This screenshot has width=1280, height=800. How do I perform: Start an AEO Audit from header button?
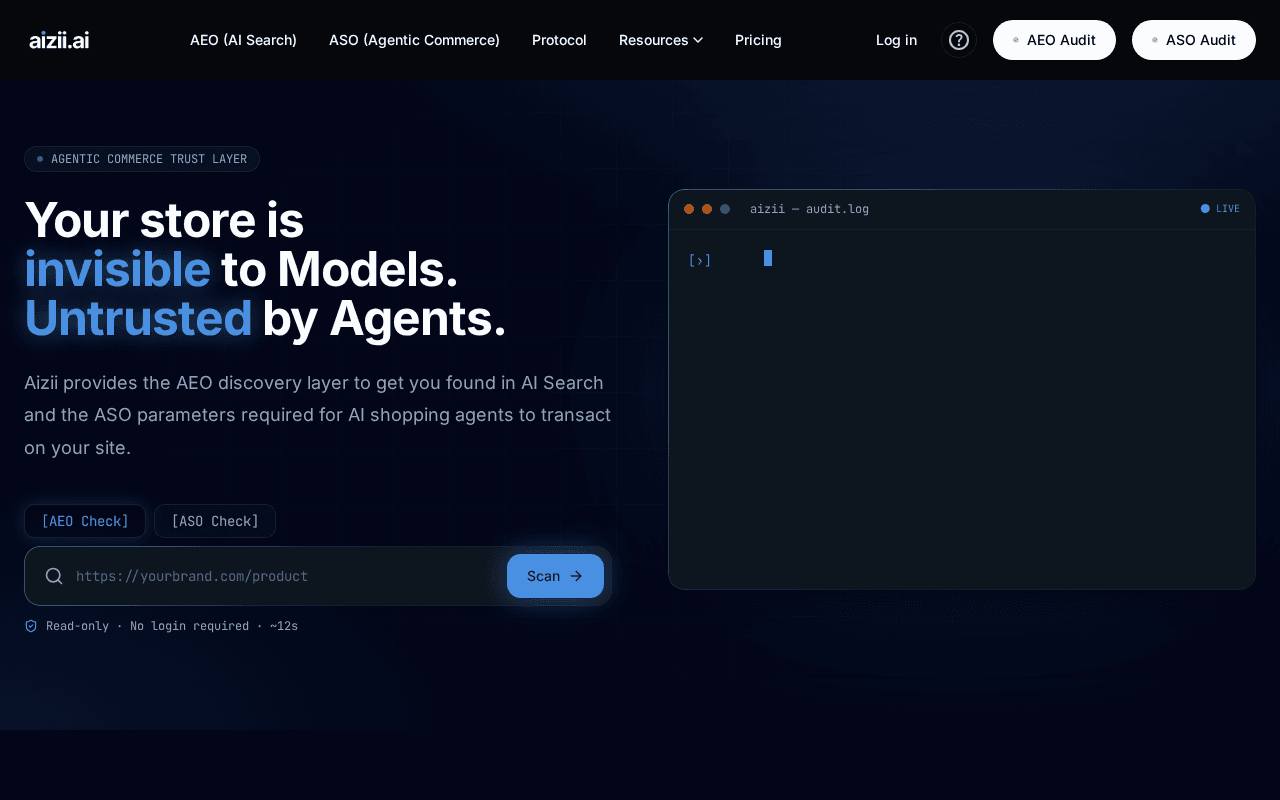click(1054, 40)
